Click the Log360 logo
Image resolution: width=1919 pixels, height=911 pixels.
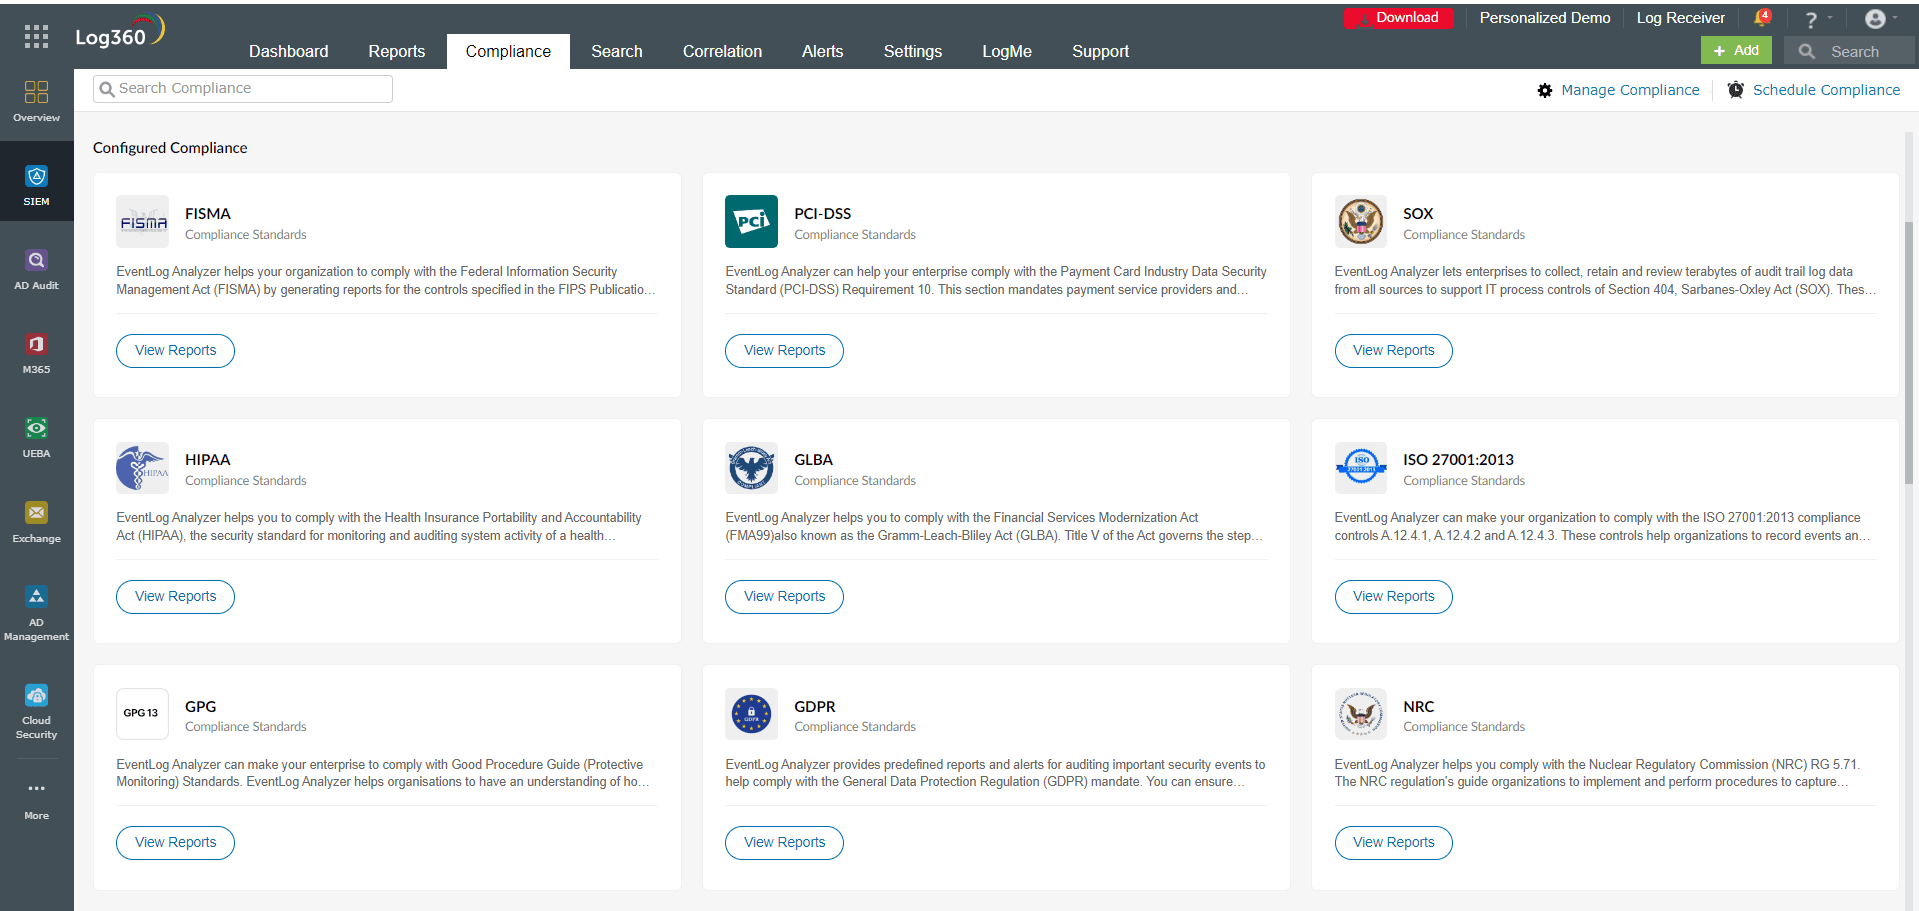tap(120, 33)
